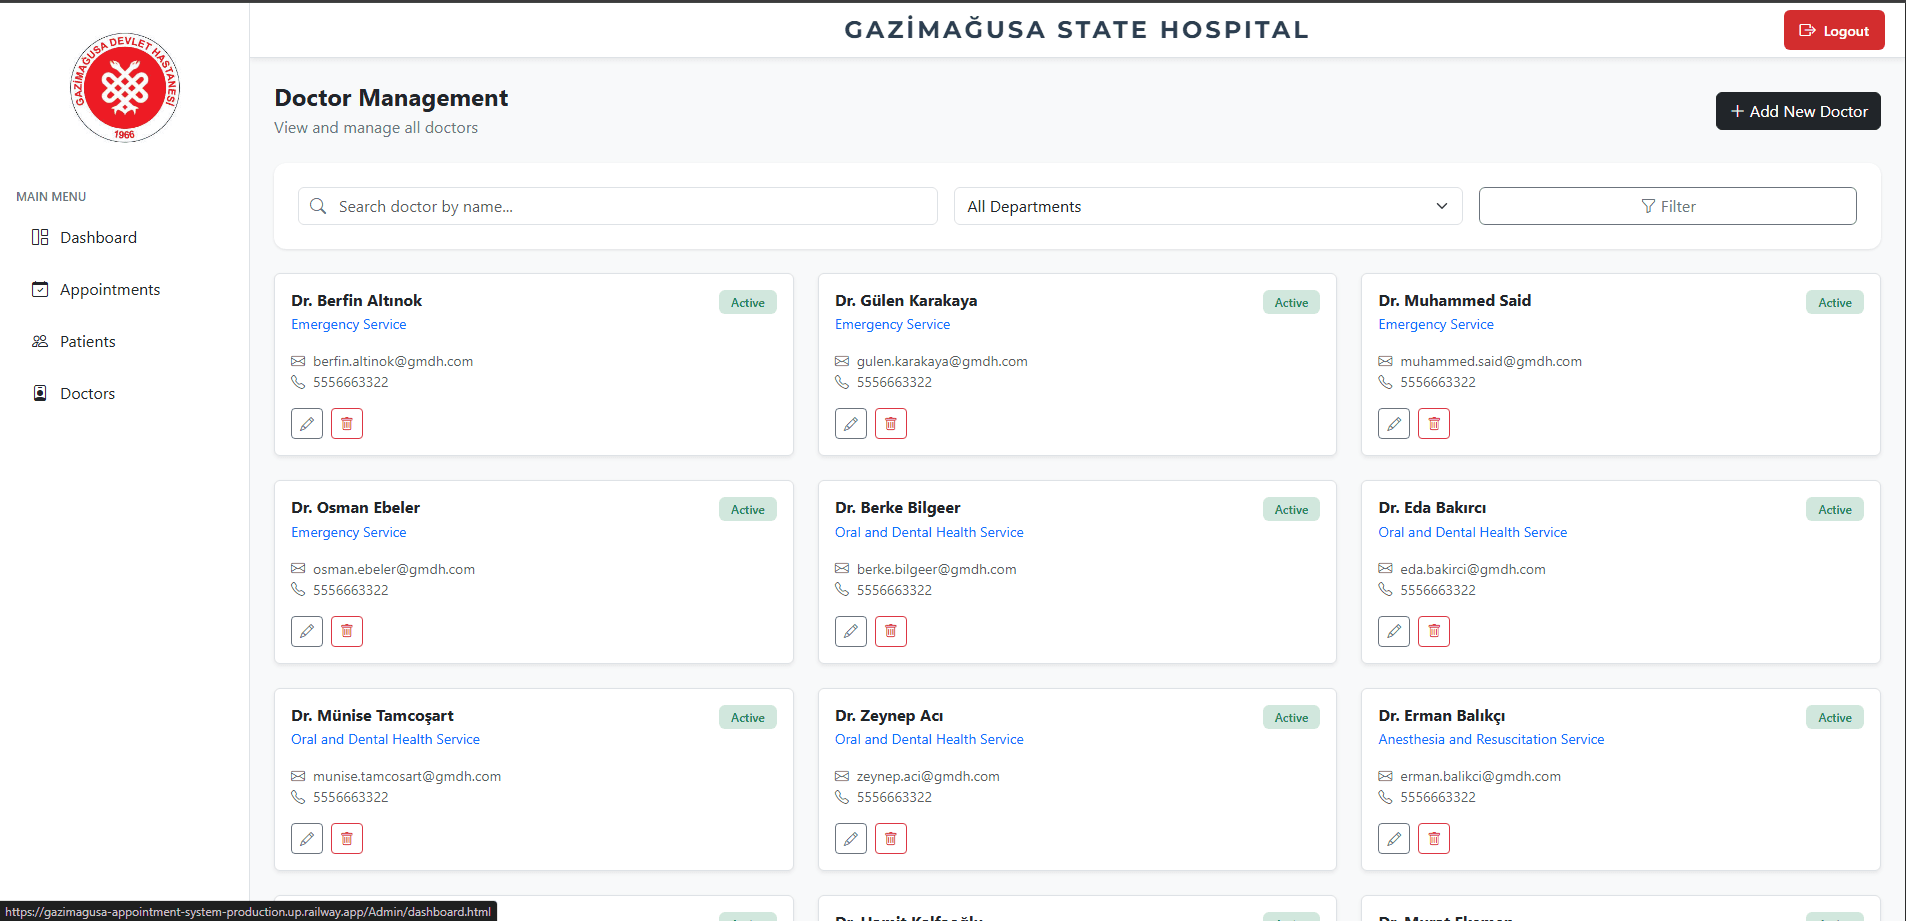Open the All Departments dropdown
Image resolution: width=1906 pixels, height=921 pixels.
coord(1208,206)
